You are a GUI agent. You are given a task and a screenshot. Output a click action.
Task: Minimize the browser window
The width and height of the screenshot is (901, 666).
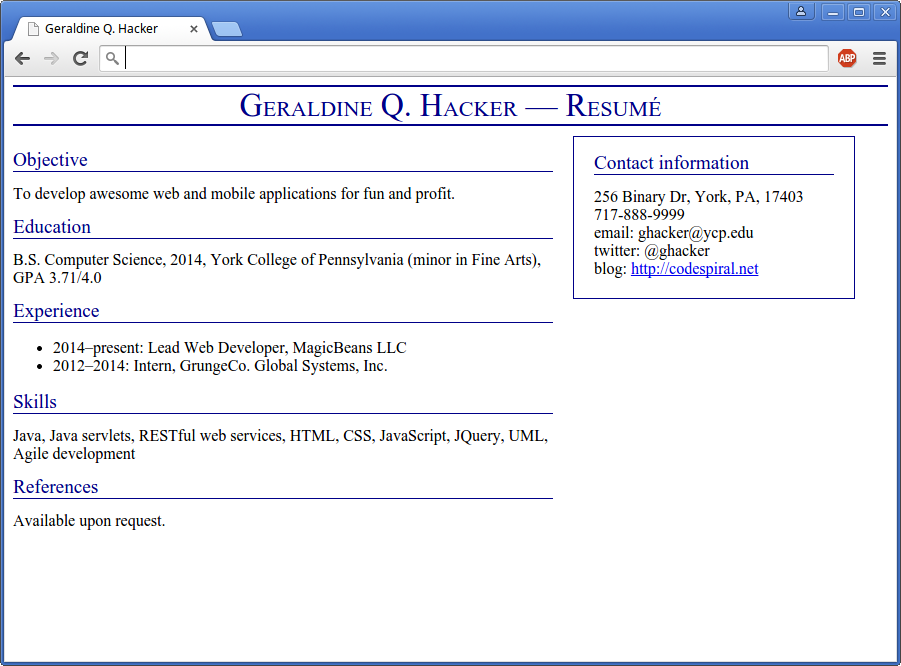(x=832, y=12)
